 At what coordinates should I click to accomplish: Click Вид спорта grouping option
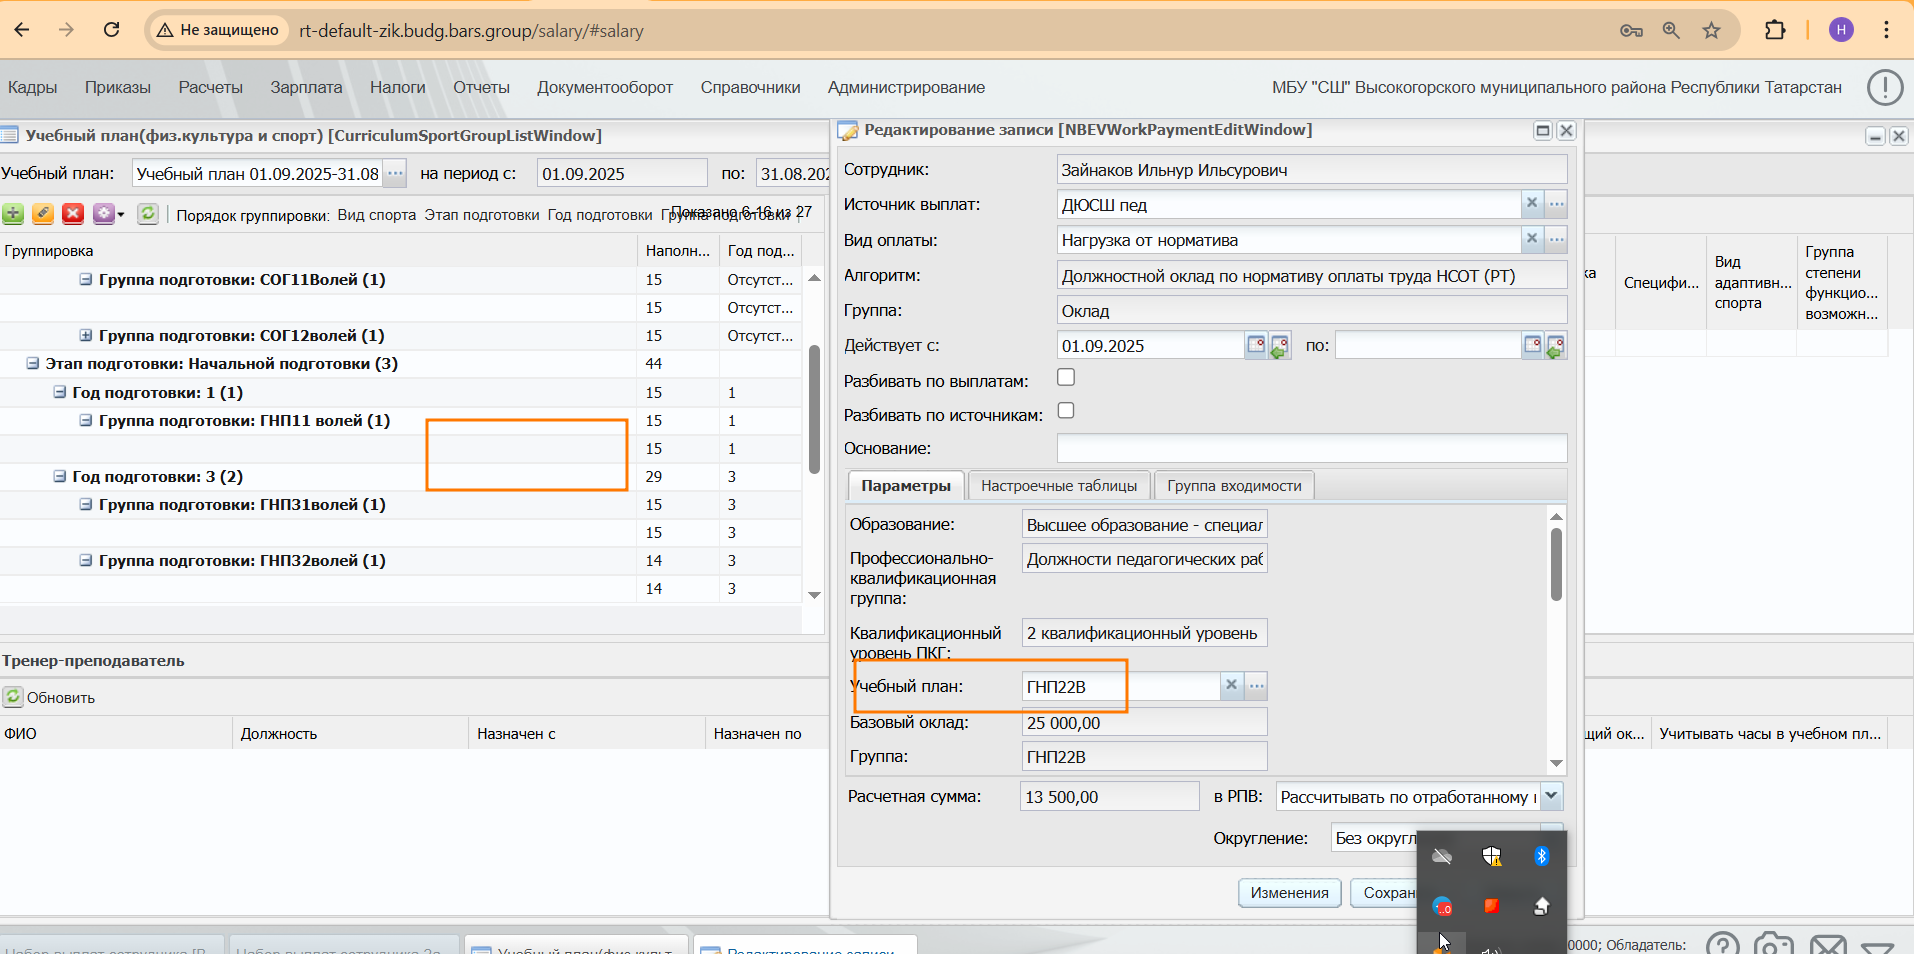[x=377, y=215]
